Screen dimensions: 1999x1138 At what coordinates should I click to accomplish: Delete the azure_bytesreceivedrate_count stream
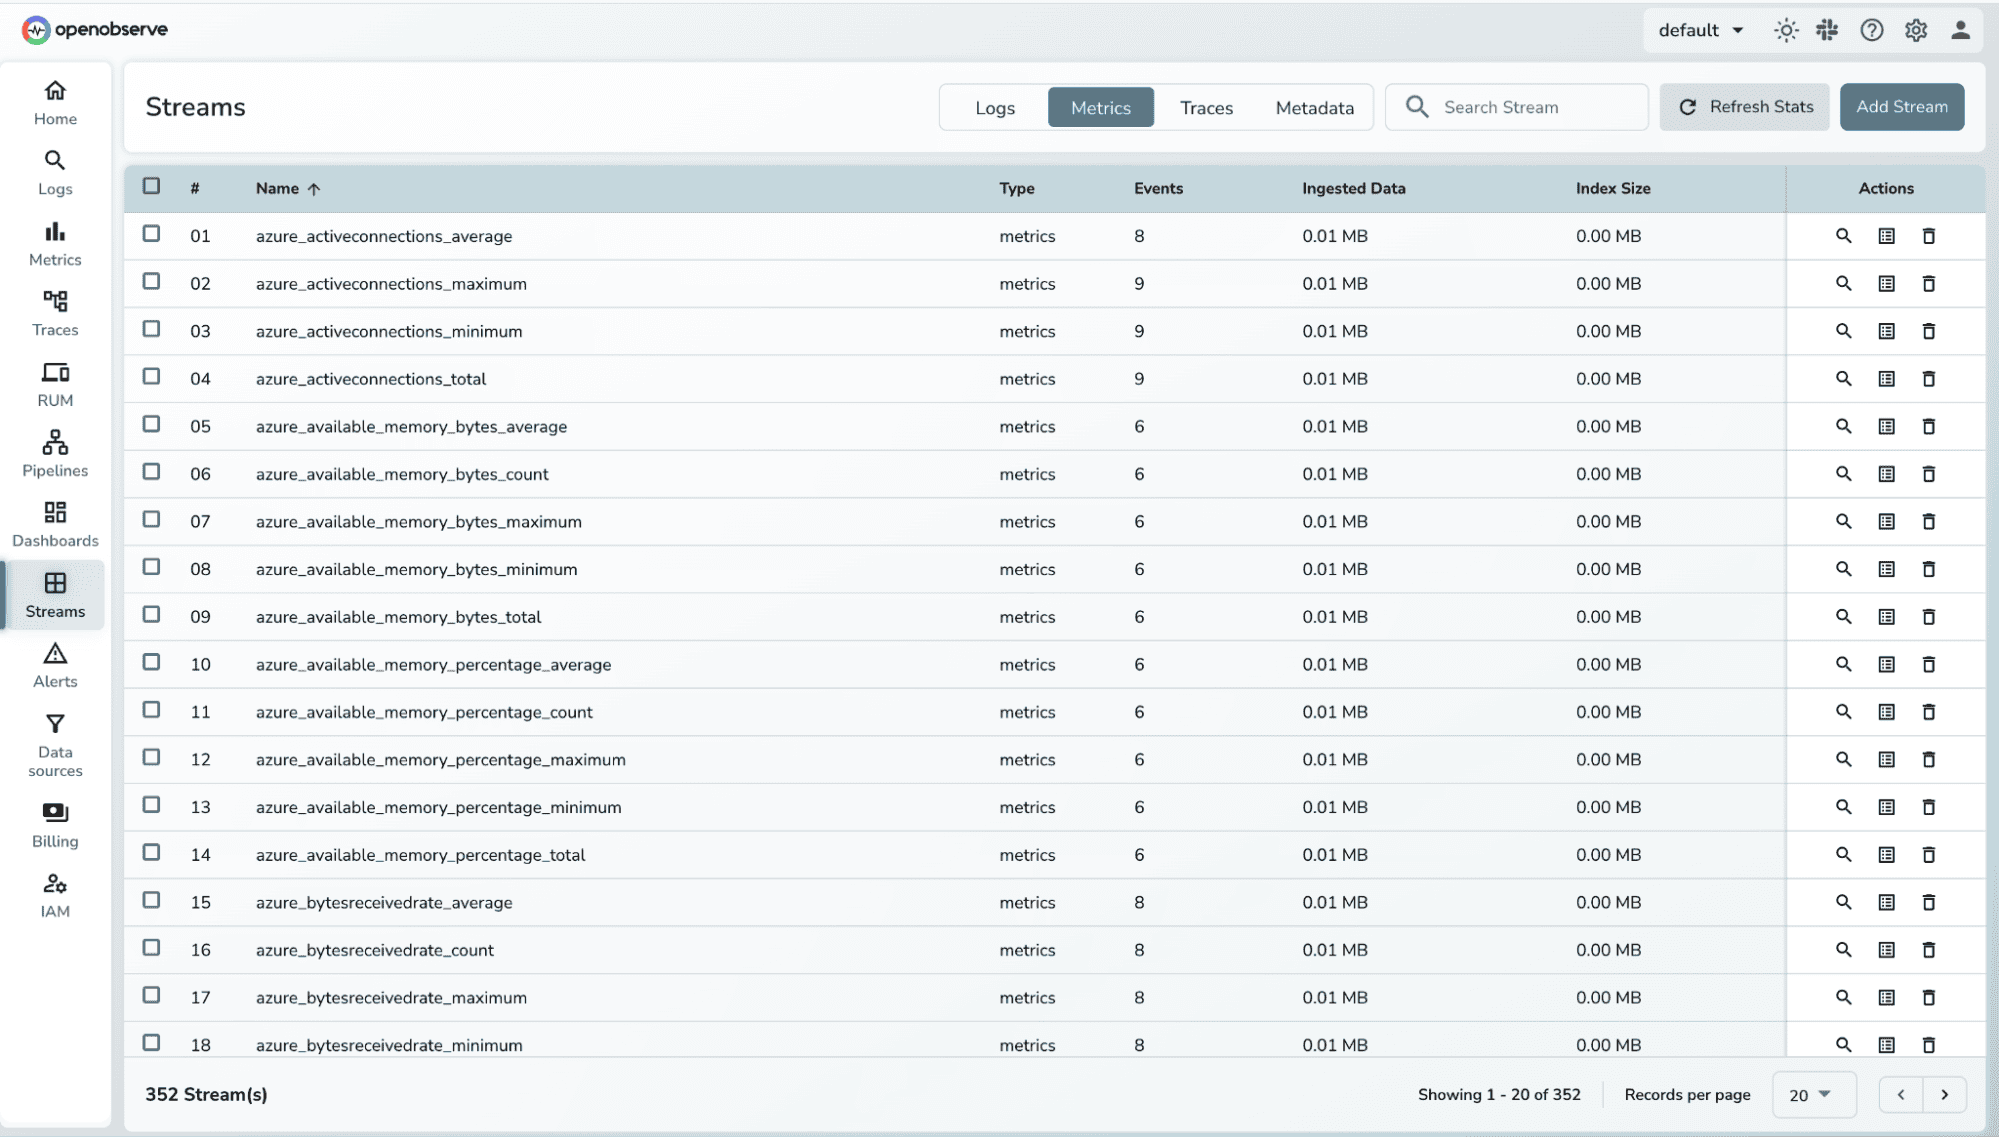1929,950
